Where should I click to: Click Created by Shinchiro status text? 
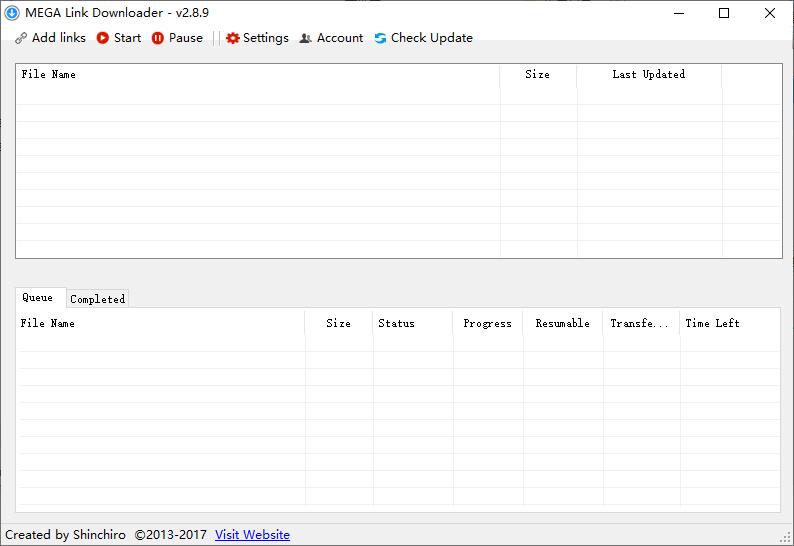pyautogui.click(x=65, y=534)
